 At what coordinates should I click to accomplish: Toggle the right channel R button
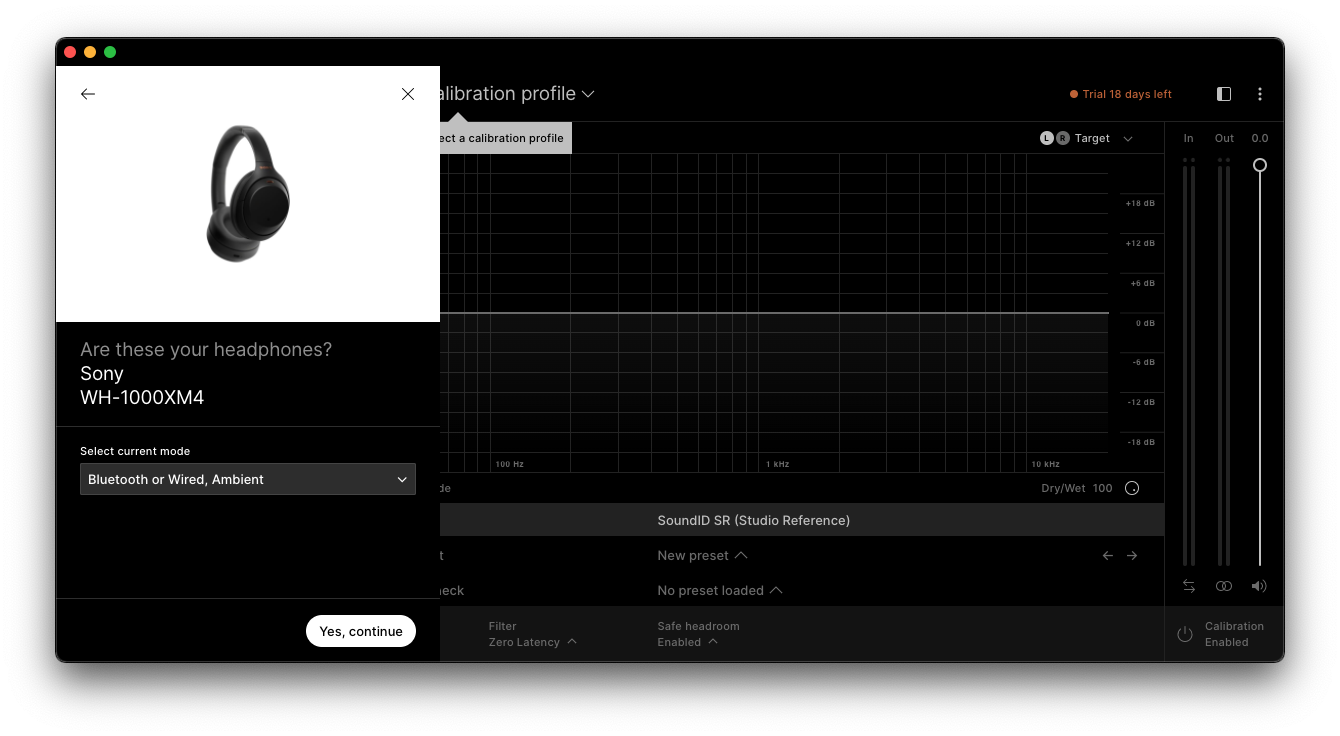click(x=1062, y=138)
